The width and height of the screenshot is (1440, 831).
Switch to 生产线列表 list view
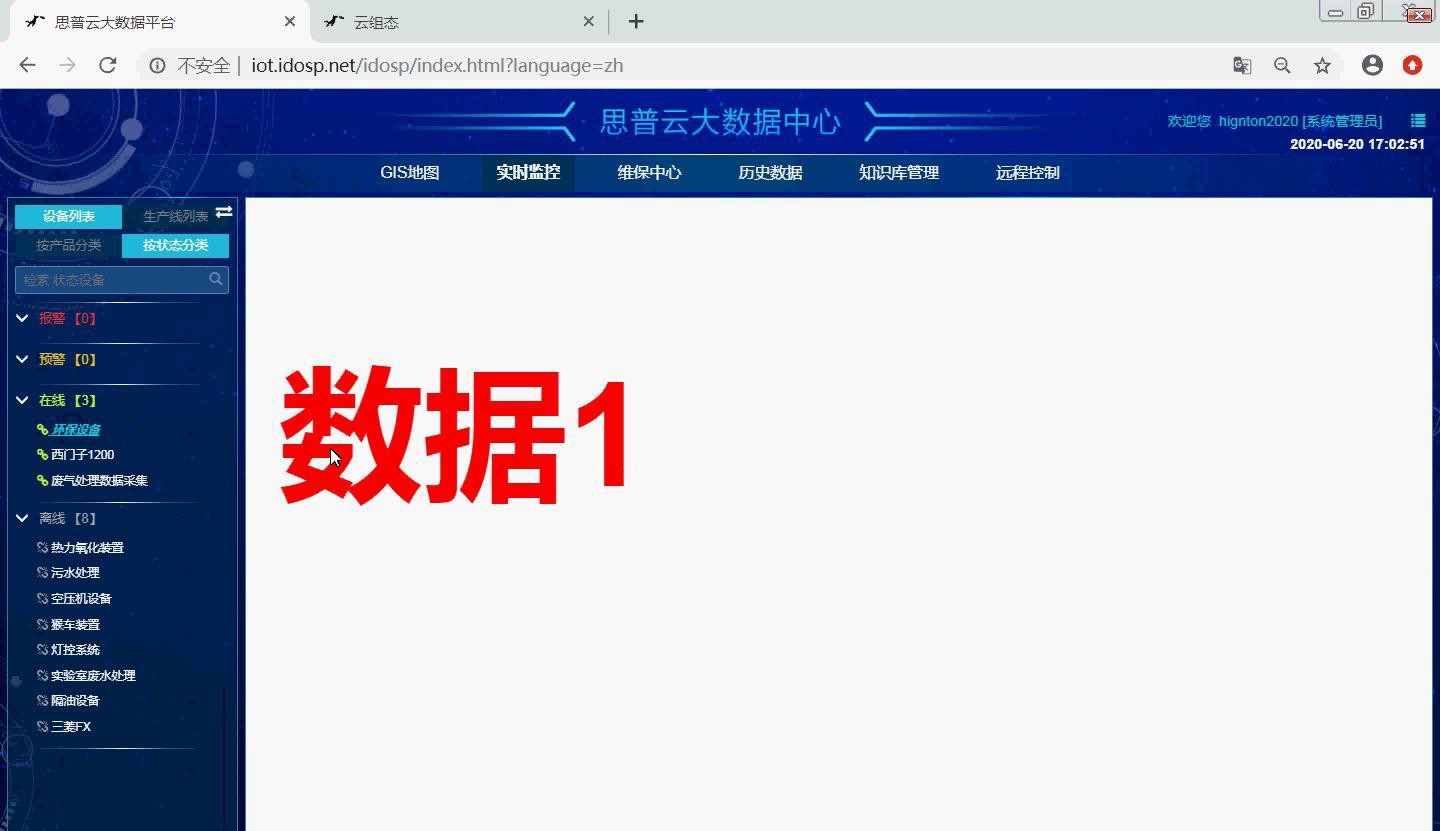pos(176,215)
